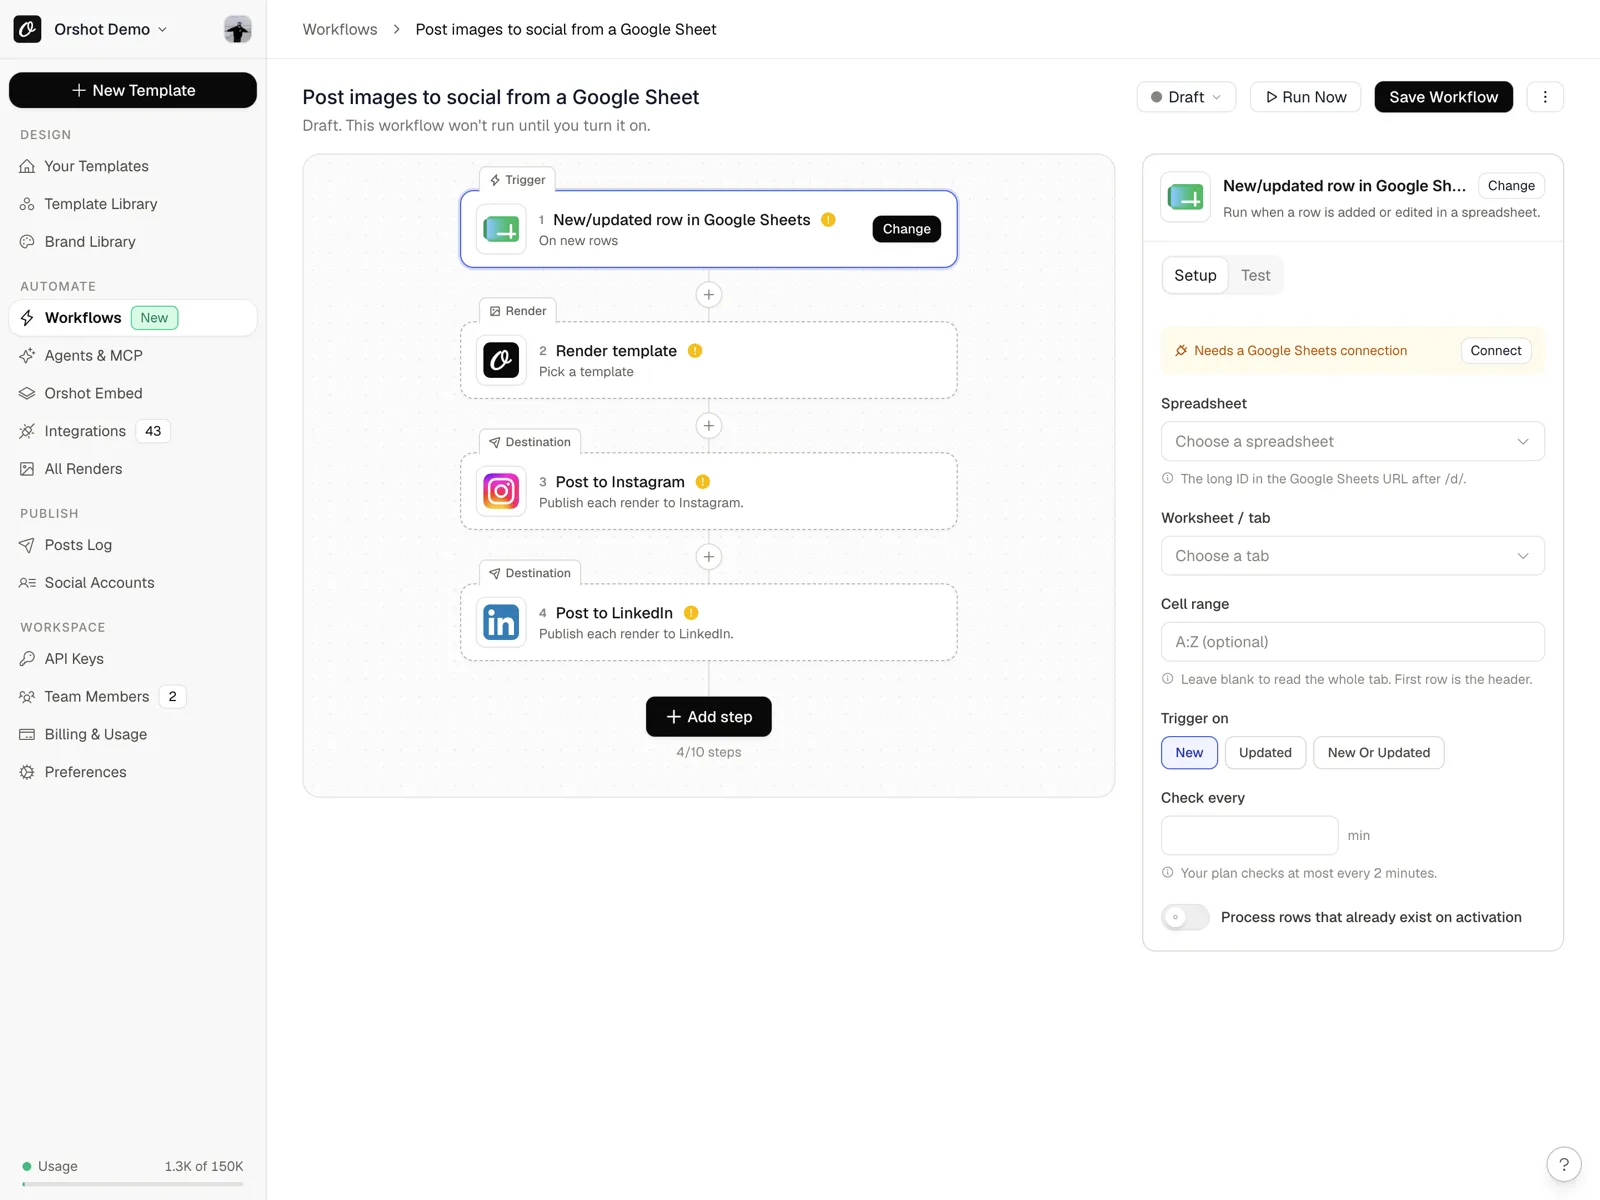Click the Instagram icon in step 3
Viewport: 1600px width, 1200px height.
tap(501, 491)
